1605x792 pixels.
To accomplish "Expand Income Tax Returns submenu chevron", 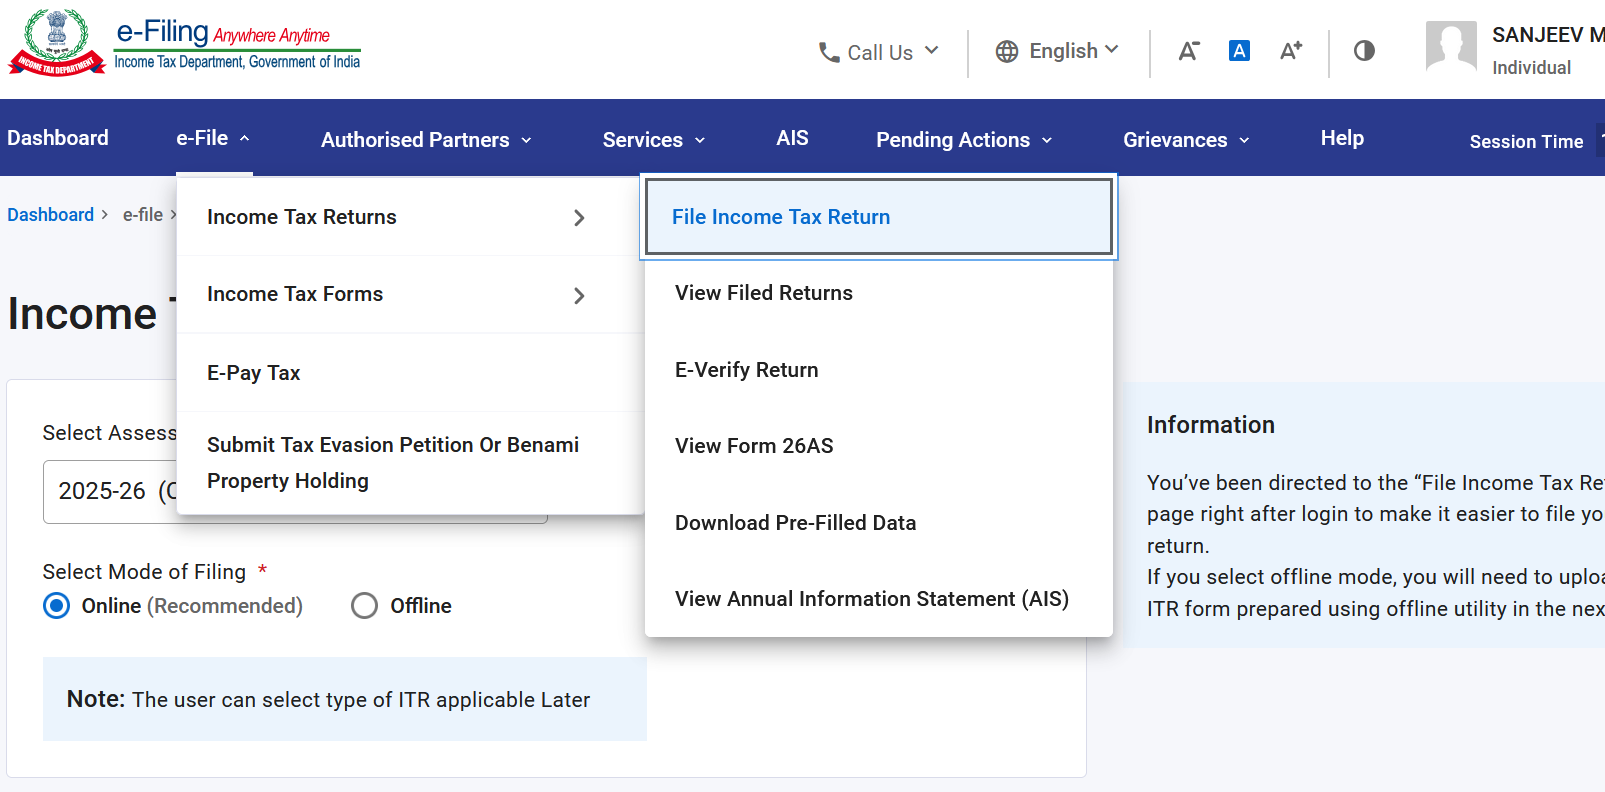I will tap(579, 218).
